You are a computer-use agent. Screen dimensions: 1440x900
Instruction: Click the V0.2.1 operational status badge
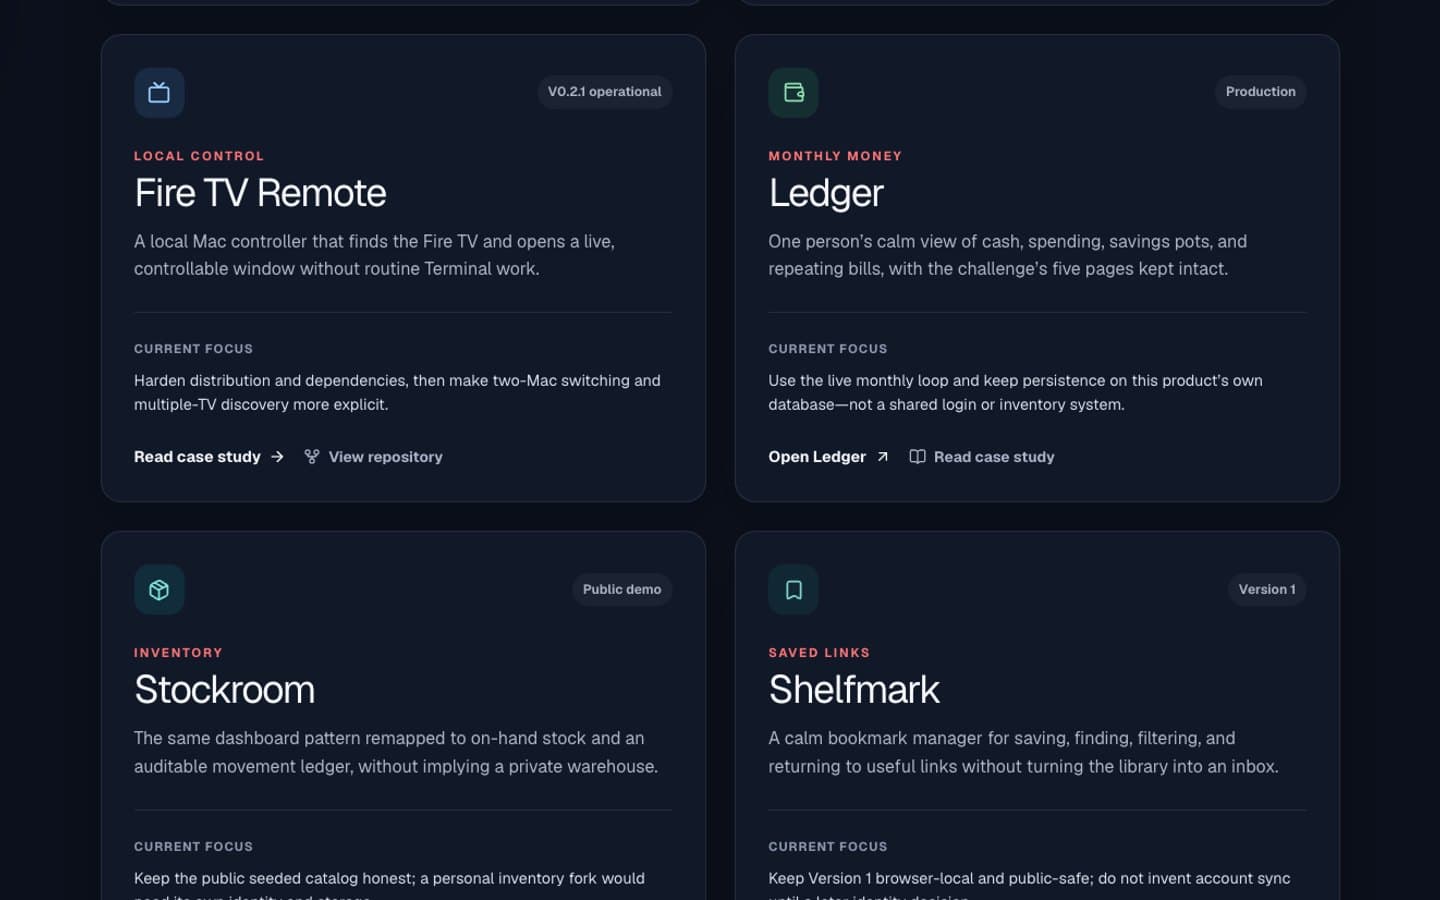click(x=604, y=92)
